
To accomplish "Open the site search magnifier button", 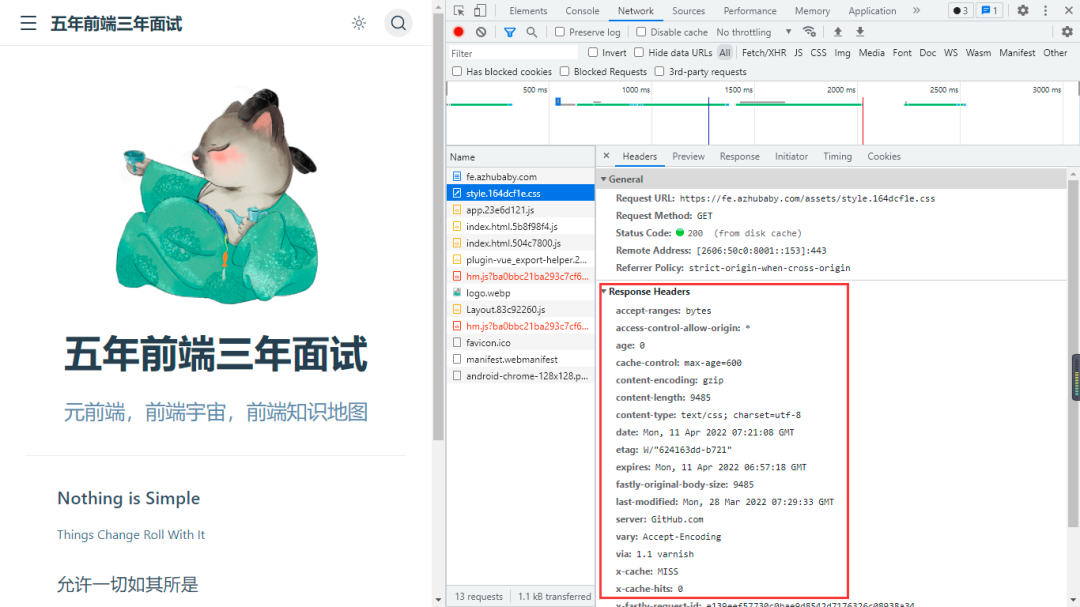I will coord(398,23).
